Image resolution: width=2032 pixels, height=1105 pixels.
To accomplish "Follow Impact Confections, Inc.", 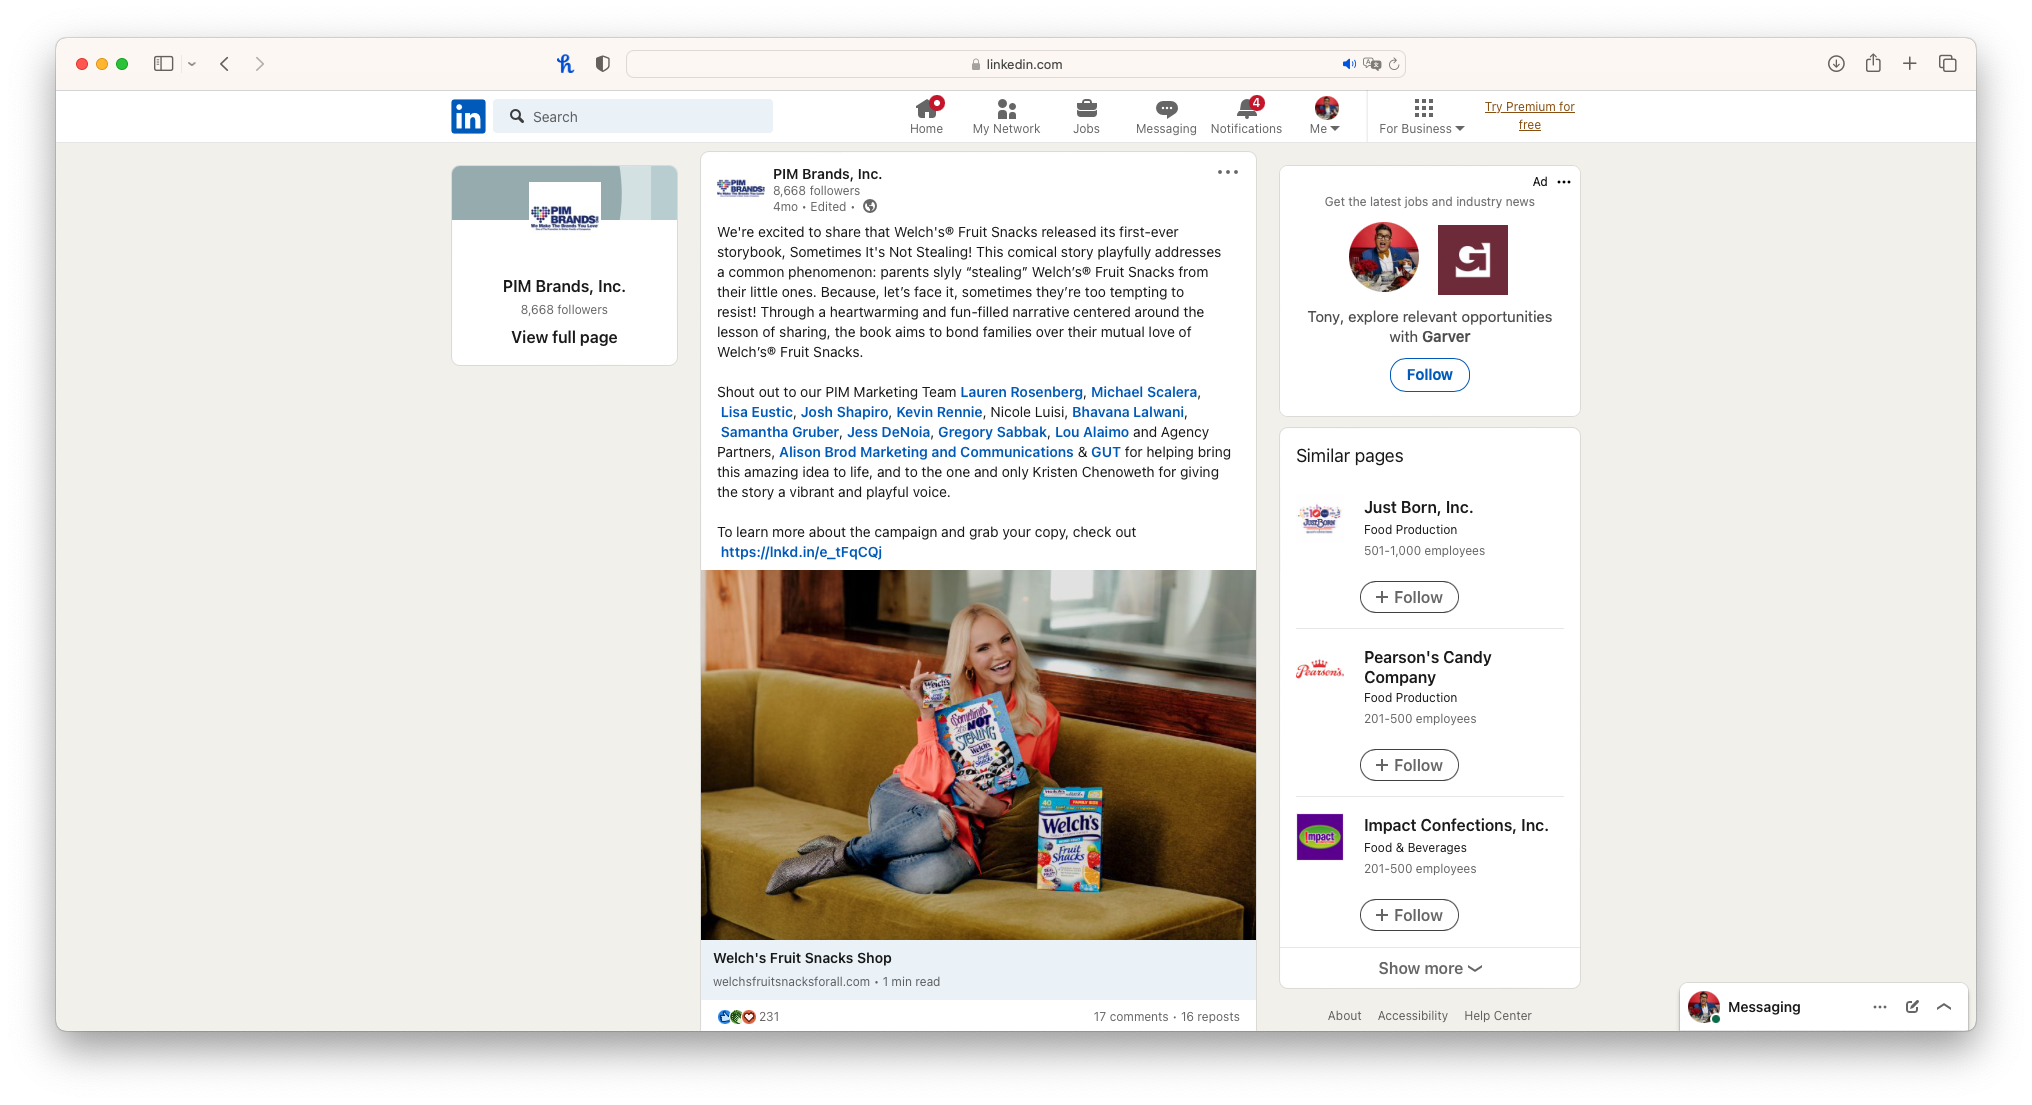I will (1409, 915).
